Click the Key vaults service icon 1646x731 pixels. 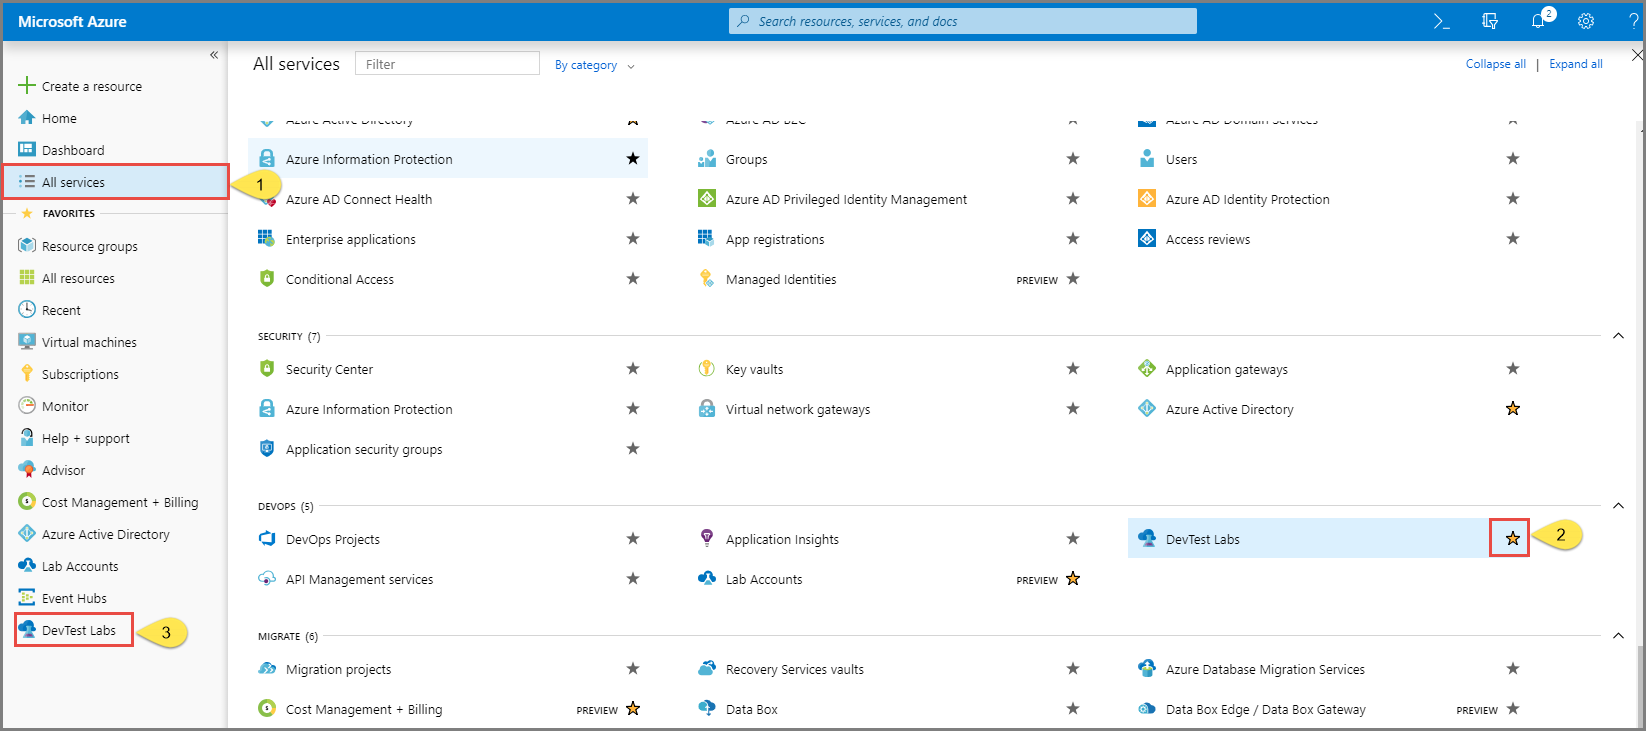pos(707,369)
